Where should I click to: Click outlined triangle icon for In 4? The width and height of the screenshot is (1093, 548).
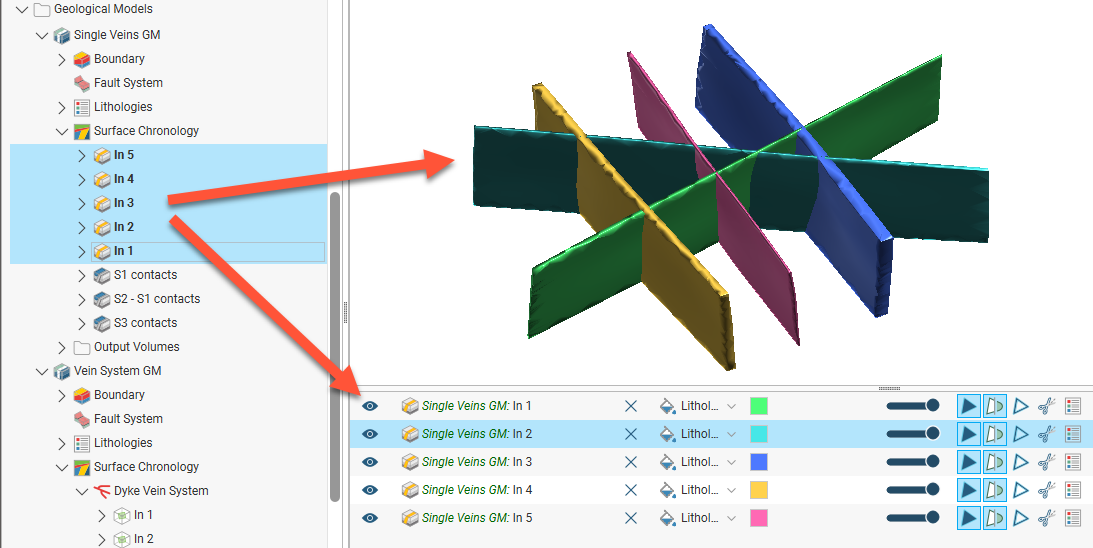click(x=1020, y=490)
